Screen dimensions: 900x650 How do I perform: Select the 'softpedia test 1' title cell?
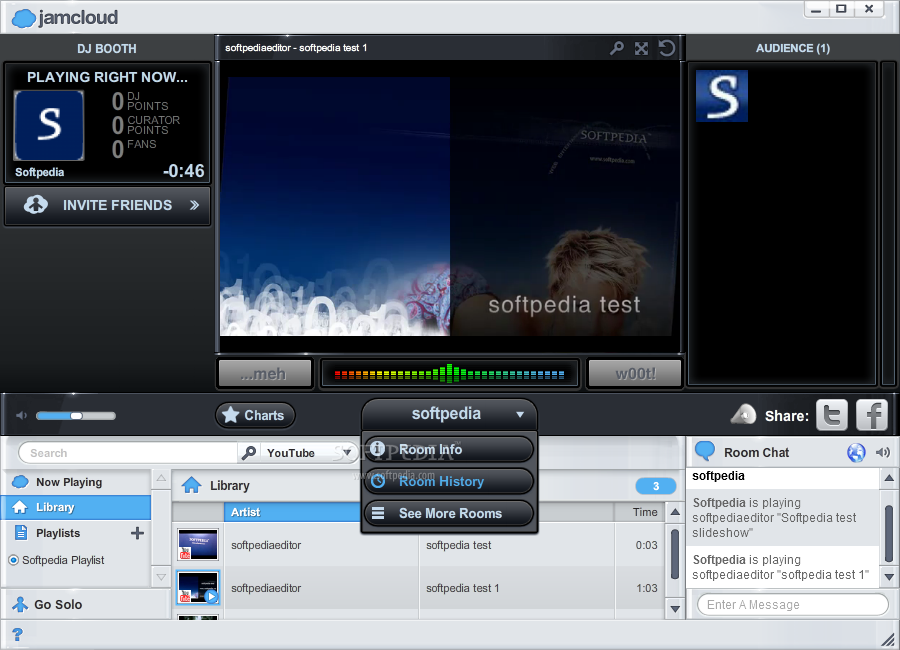[463, 589]
